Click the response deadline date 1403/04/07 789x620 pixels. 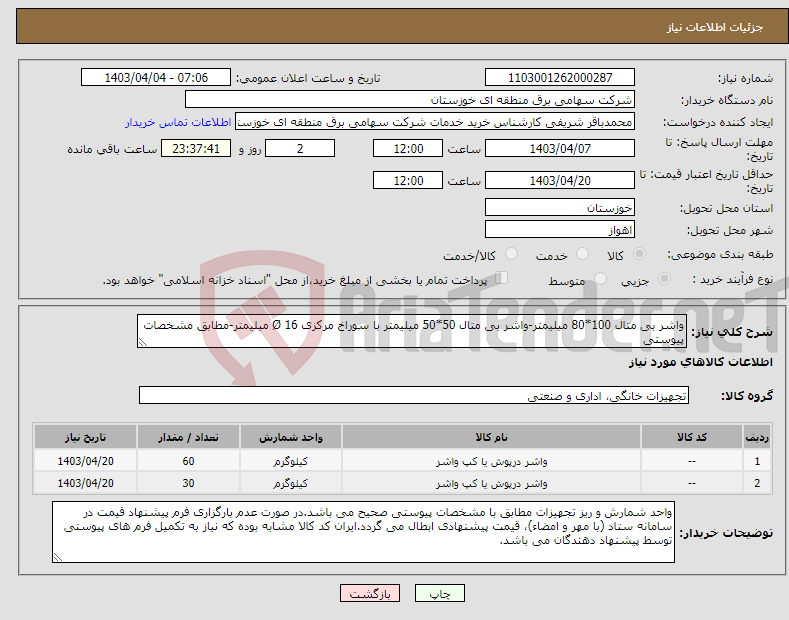coord(560,148)
